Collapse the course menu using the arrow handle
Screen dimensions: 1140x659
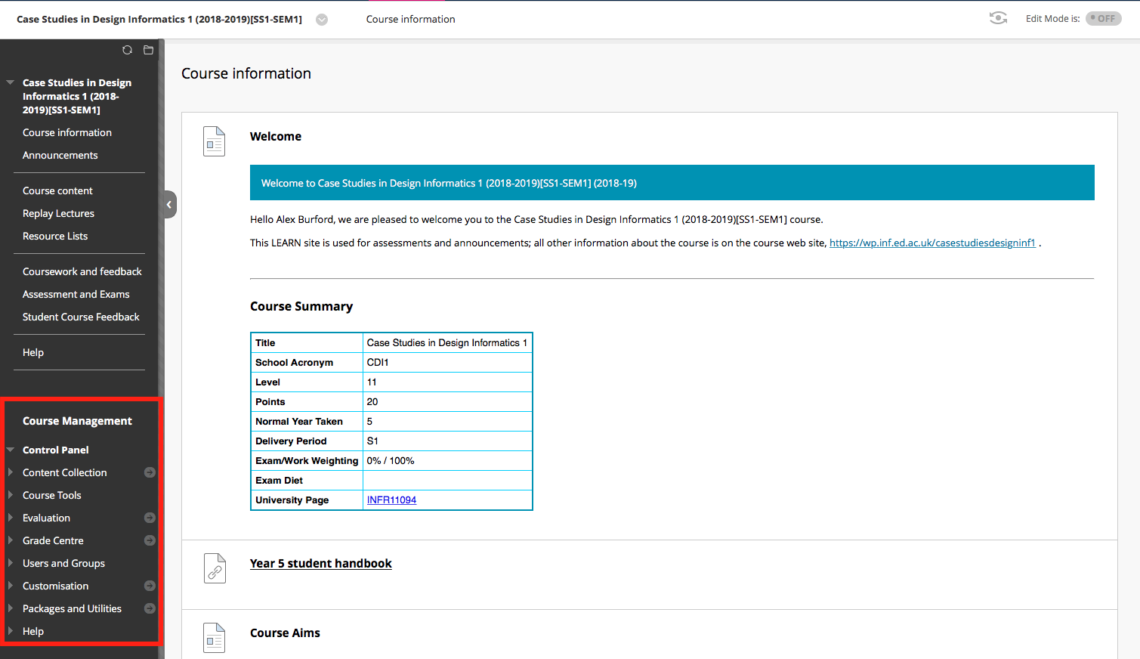[168, 203]
